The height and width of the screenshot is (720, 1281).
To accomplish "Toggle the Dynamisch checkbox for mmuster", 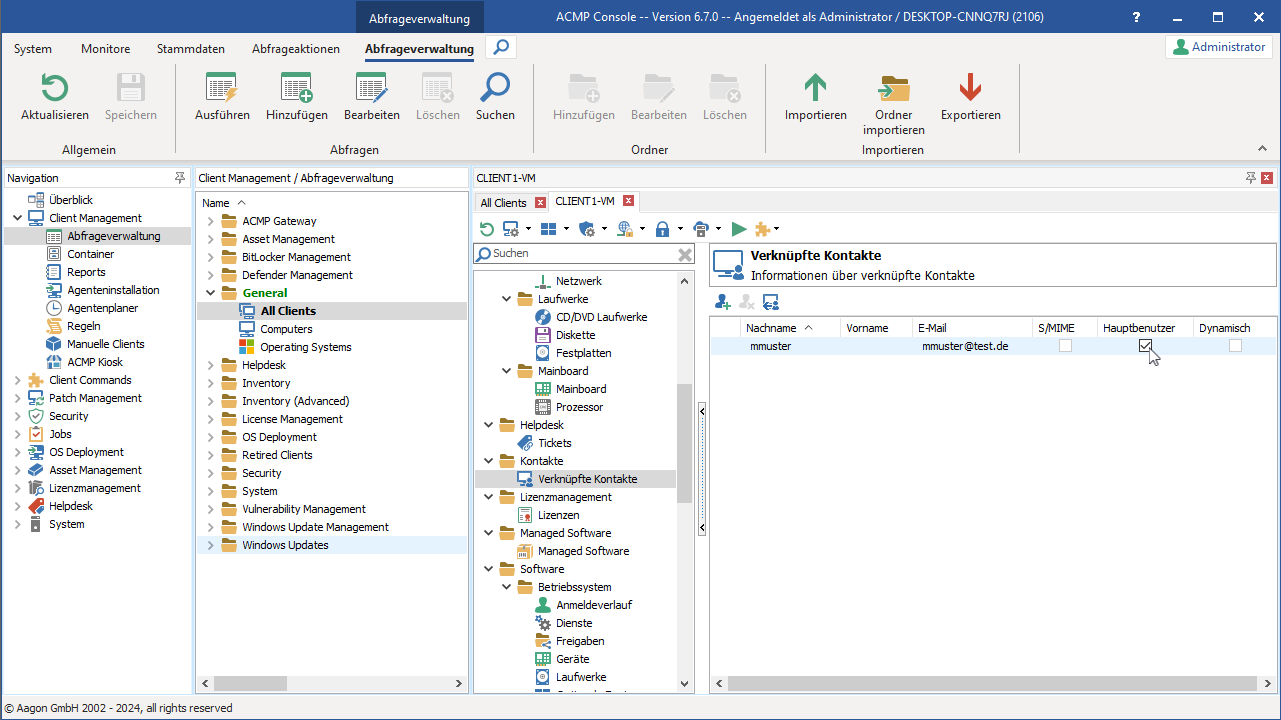I will click(1235, 346).
